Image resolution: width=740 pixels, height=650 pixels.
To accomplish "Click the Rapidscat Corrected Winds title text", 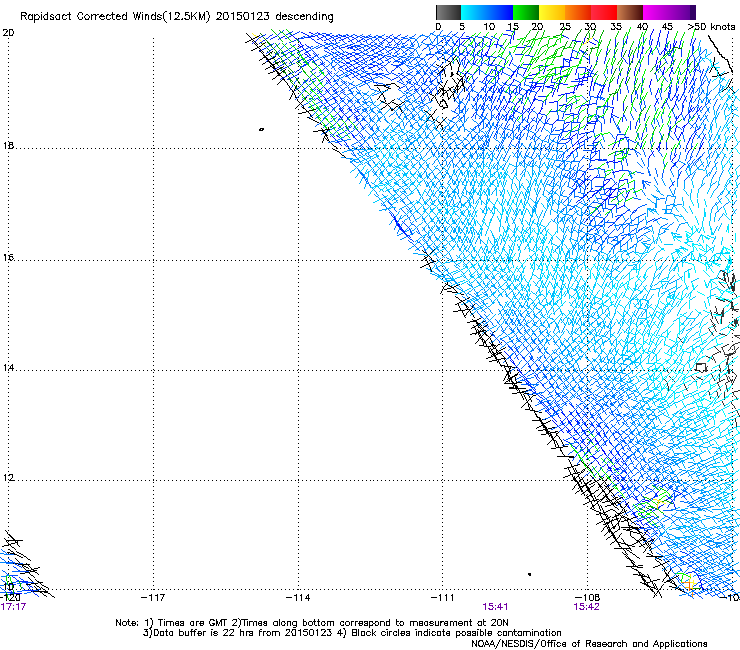I will point(177,17).
